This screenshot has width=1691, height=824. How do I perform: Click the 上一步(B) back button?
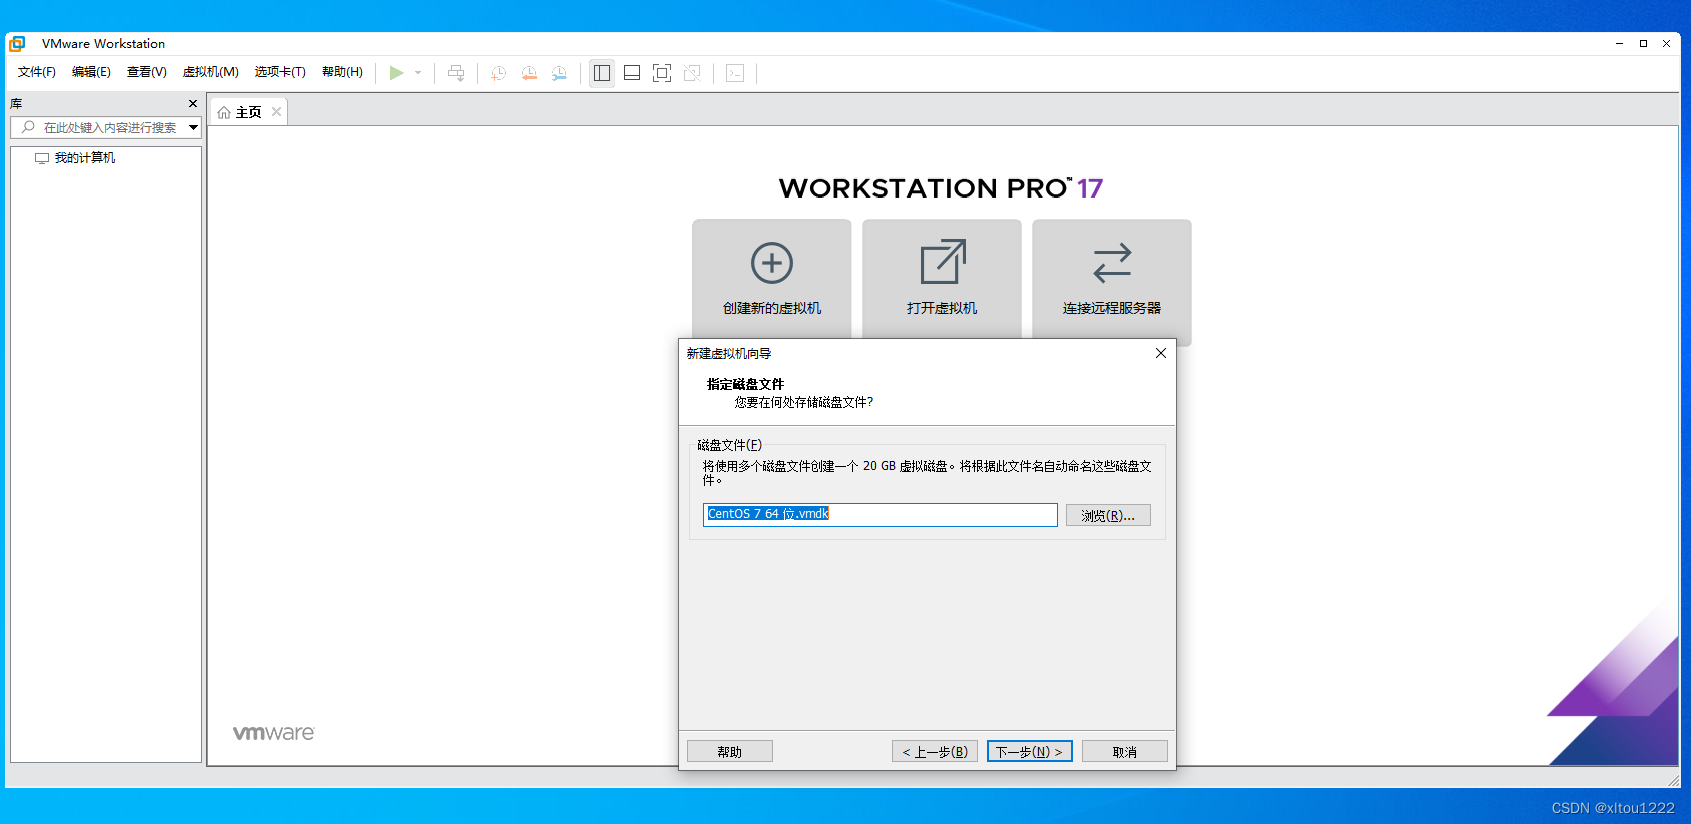click(935, 751)
